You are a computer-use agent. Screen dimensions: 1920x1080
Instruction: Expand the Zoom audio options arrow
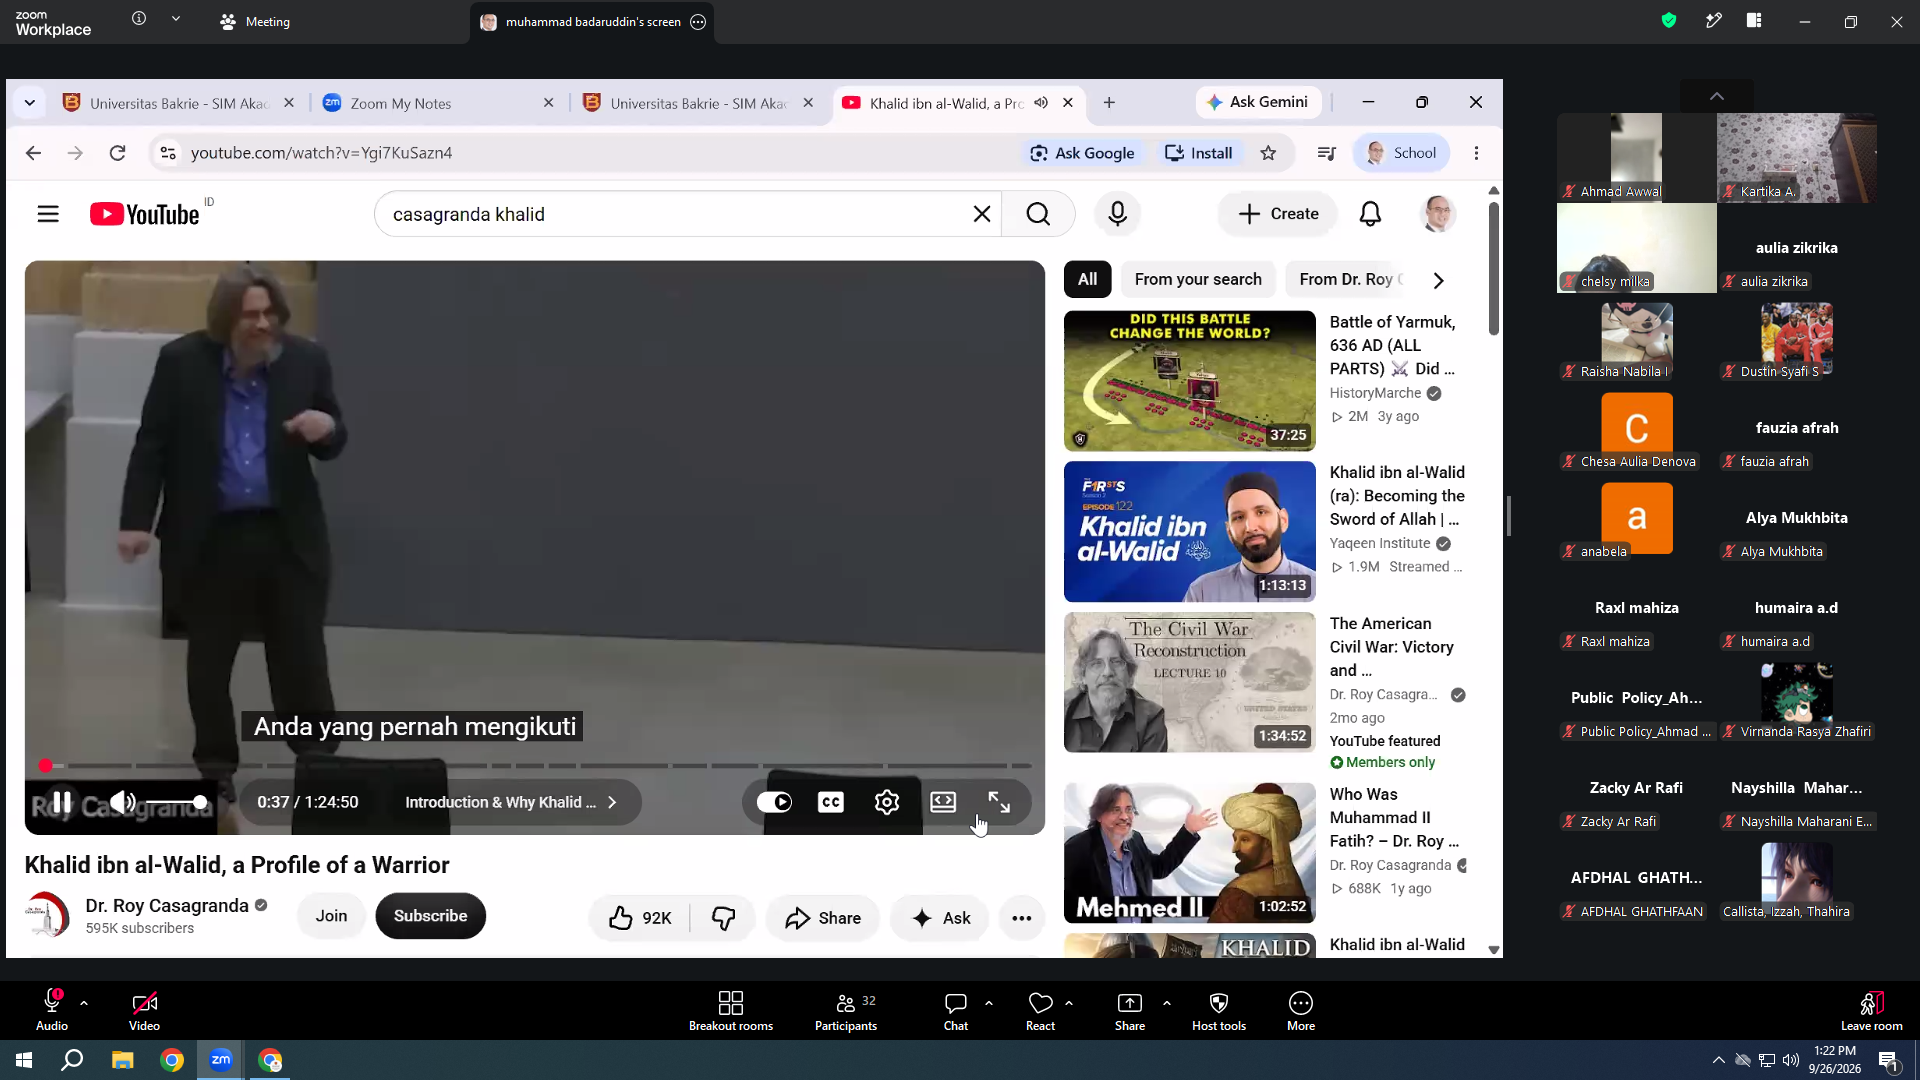(x=84, y=1002)
